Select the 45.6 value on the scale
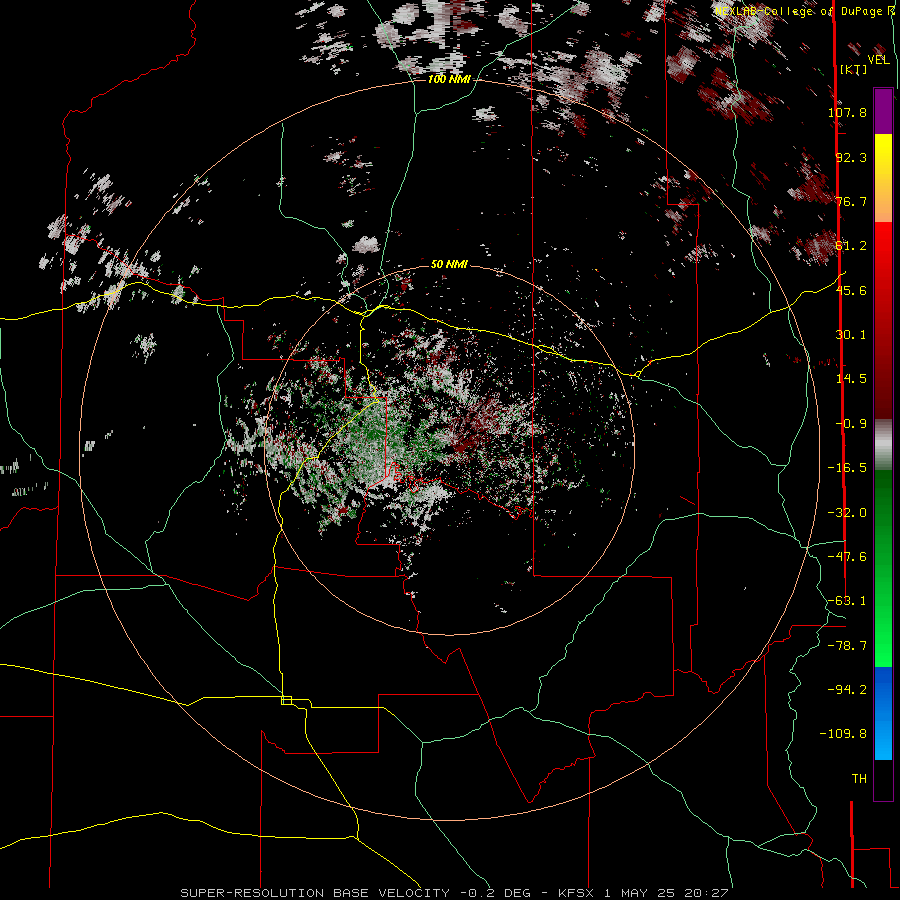 click(851, 290)
